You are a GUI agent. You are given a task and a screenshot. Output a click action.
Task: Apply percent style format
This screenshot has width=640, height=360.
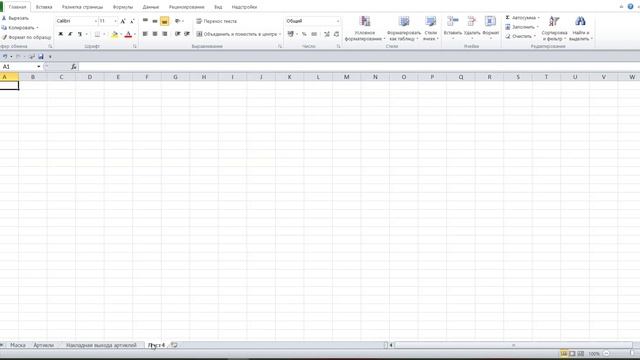pos(304,34)
